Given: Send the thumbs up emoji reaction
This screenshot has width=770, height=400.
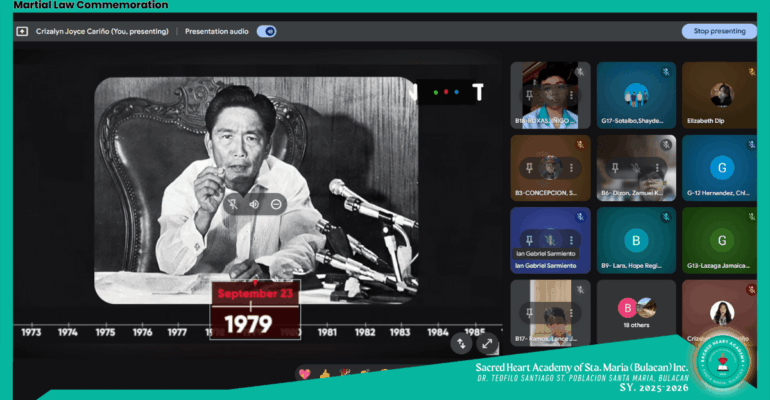Looking at the screenshot, I should [325, 375].
